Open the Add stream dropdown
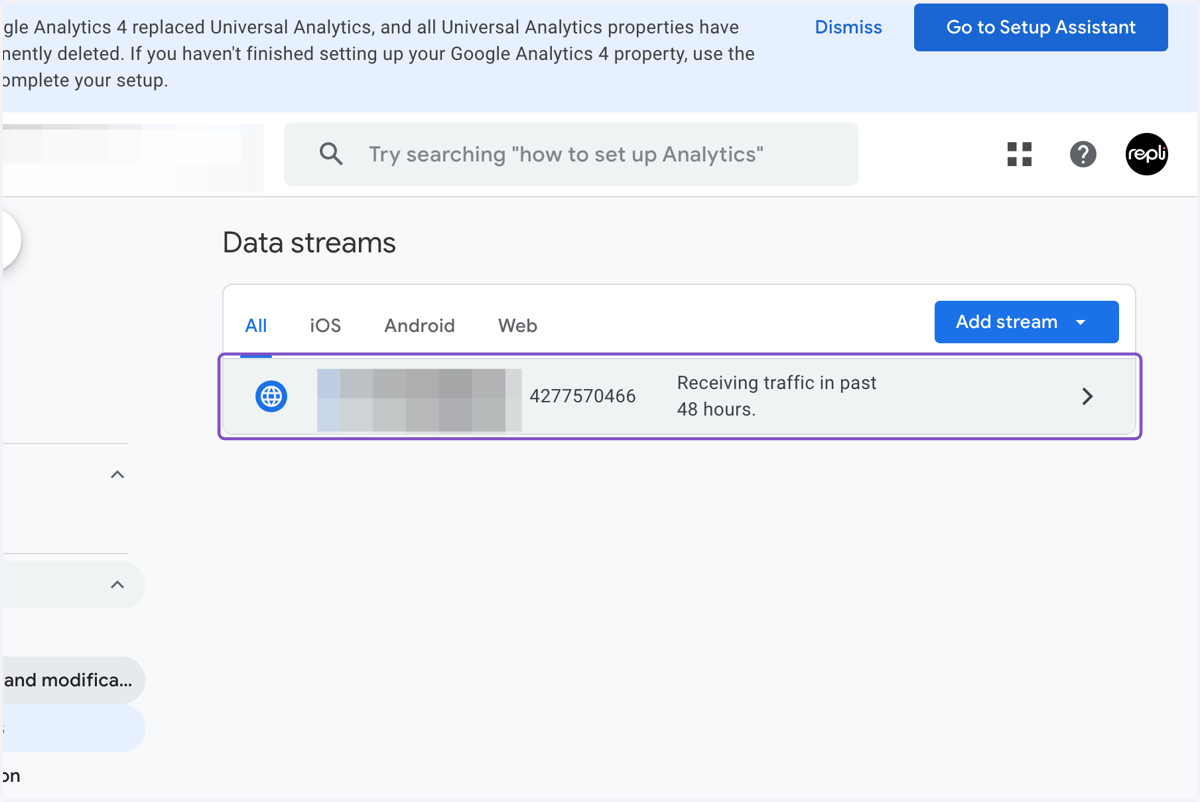 click(1026, 322)
